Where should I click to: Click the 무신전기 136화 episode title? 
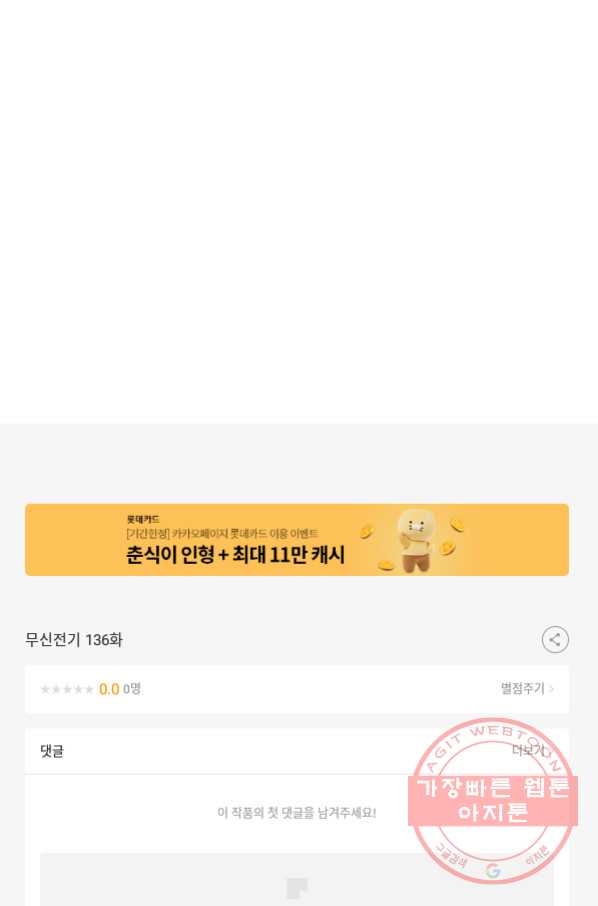pyautogui.click(x=74, y=640)
